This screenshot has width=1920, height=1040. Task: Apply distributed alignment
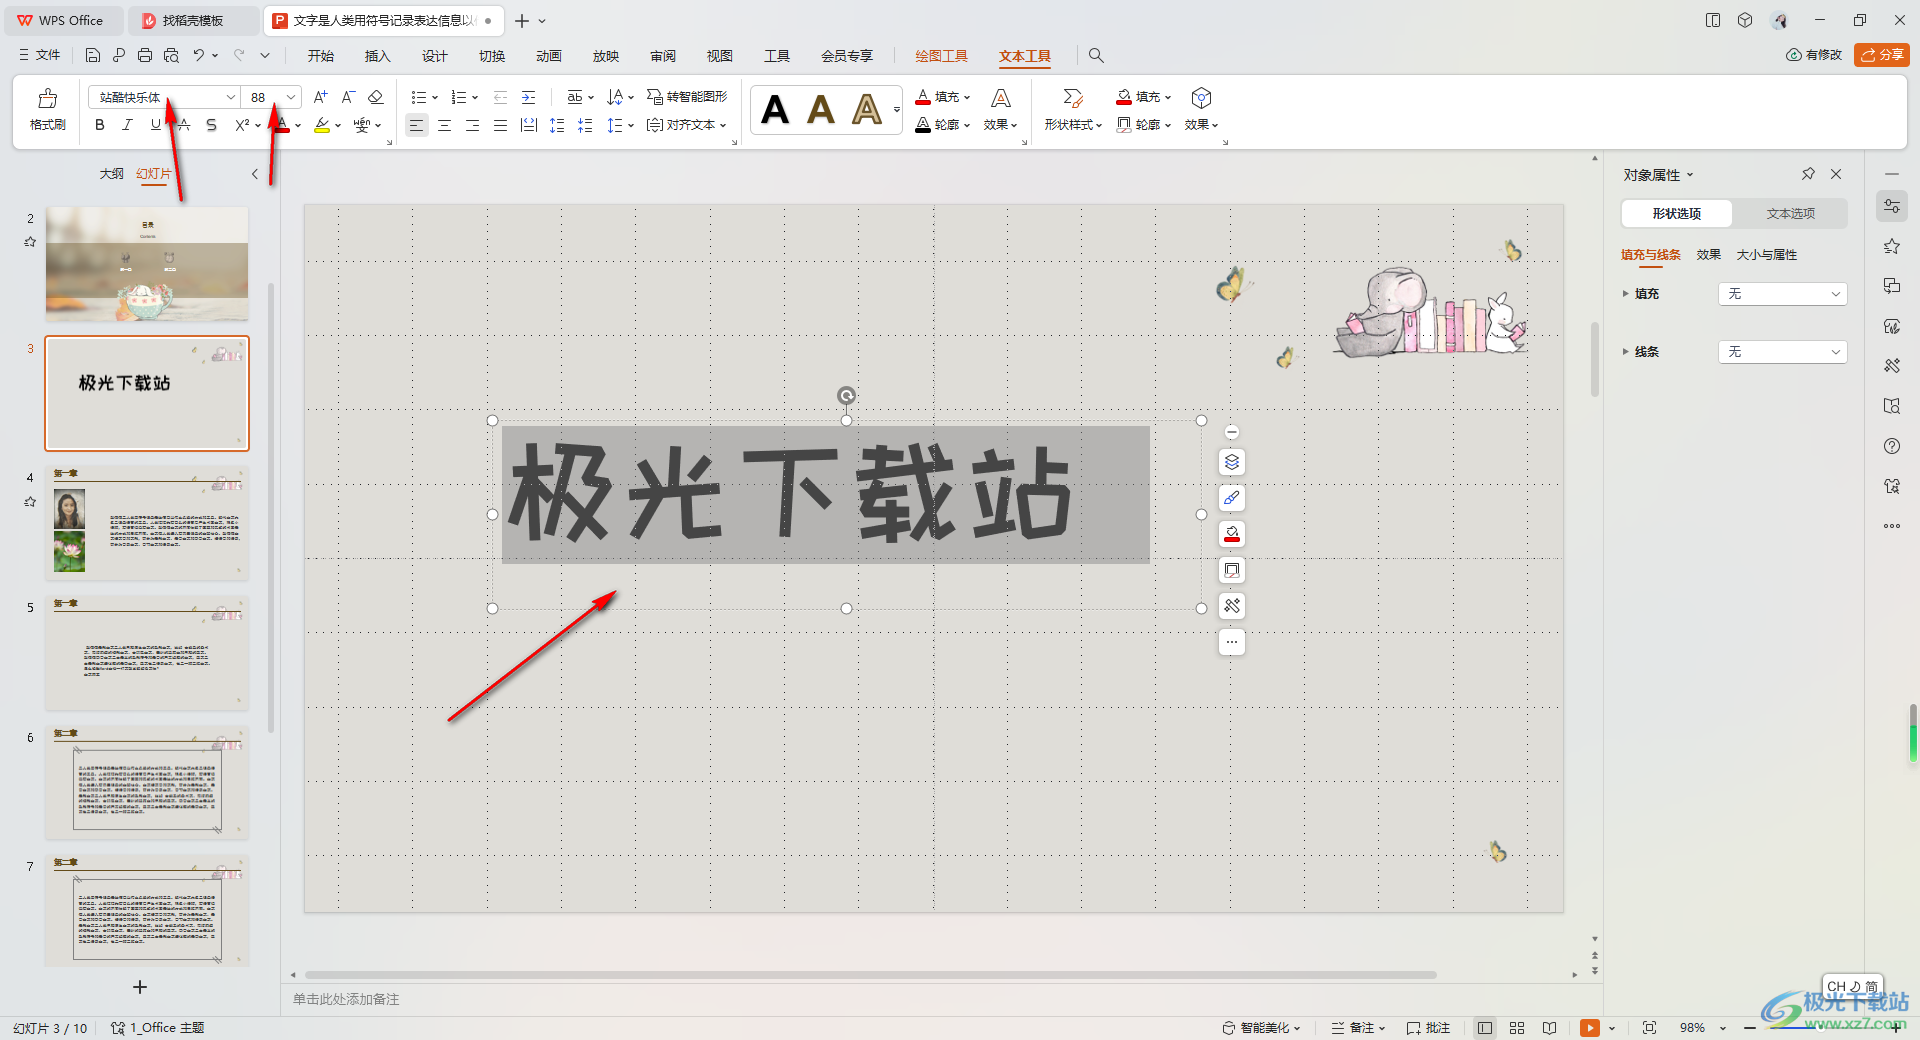pyautogui.click(x=529, y=125)
